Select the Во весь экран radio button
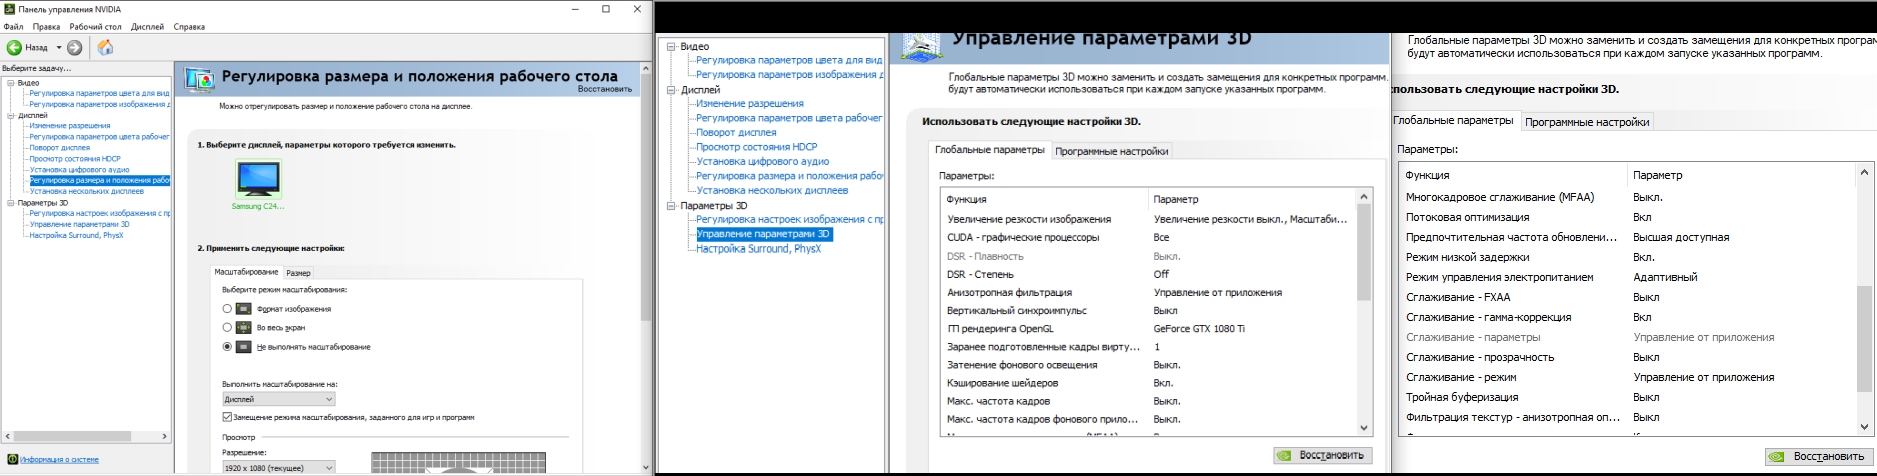Viewport: 1877px width, 476px height. coord(227,328)
